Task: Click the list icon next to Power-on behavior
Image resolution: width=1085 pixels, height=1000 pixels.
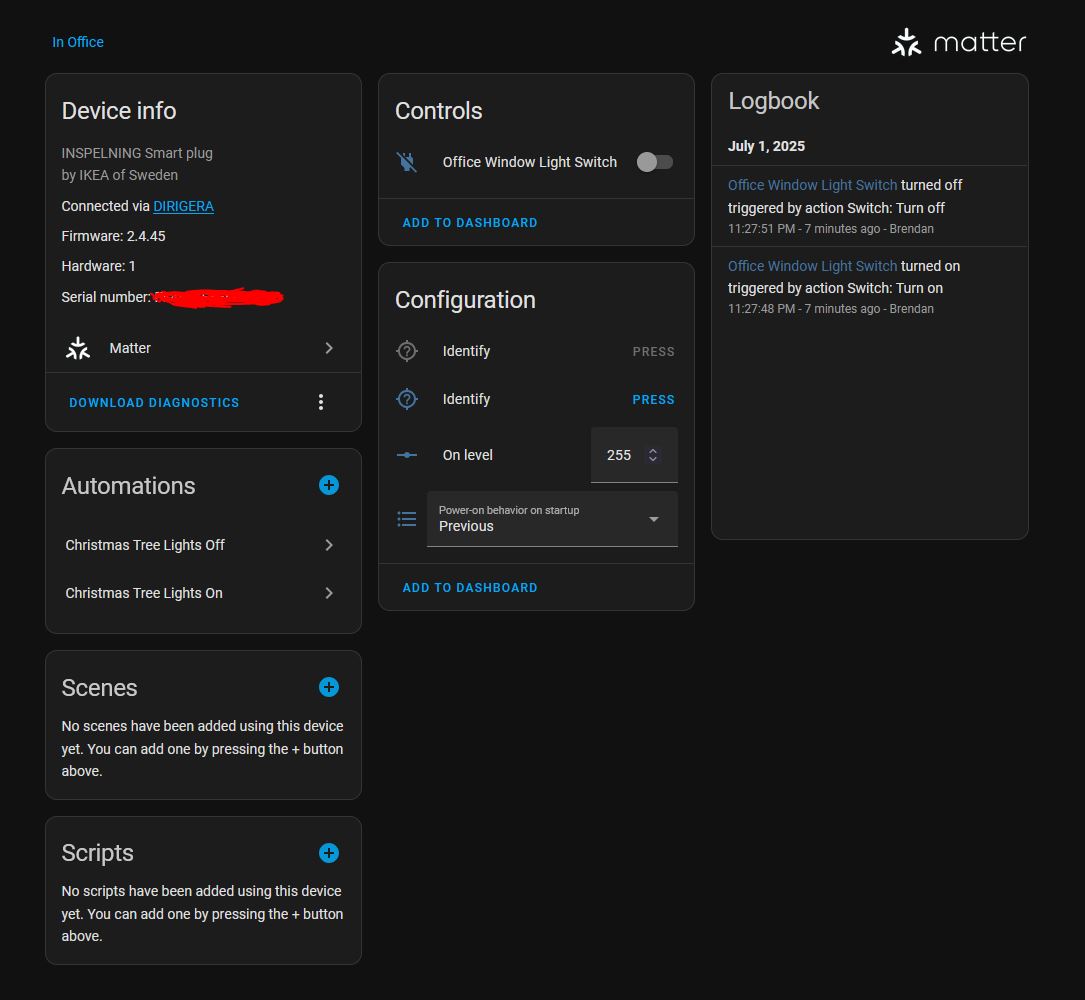Action: pos(407,518)
